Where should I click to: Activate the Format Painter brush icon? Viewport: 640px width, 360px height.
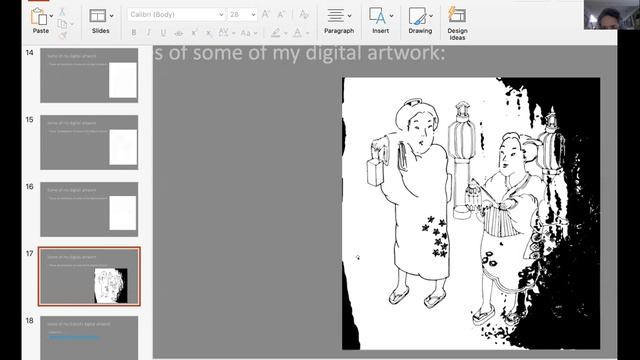point(62,36)
